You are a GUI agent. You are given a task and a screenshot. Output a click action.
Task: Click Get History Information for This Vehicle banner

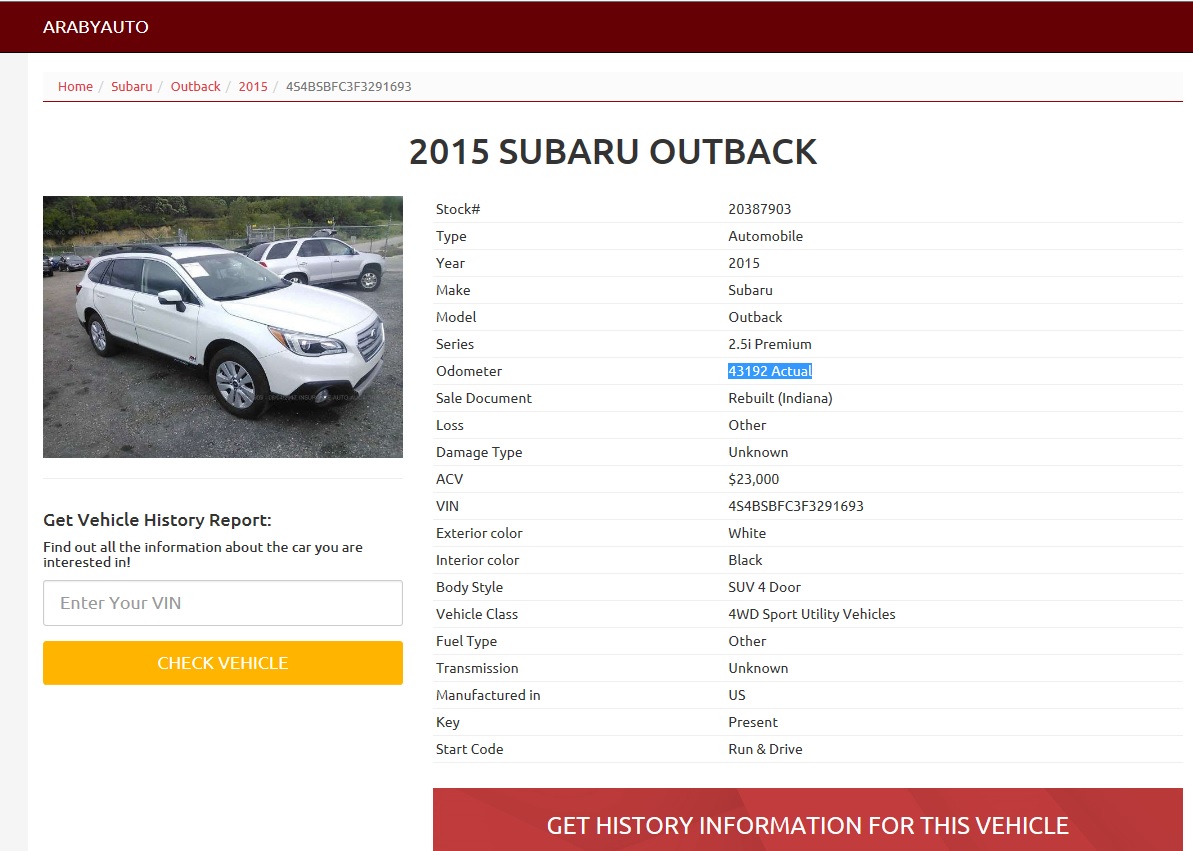[x=807, y=820]
